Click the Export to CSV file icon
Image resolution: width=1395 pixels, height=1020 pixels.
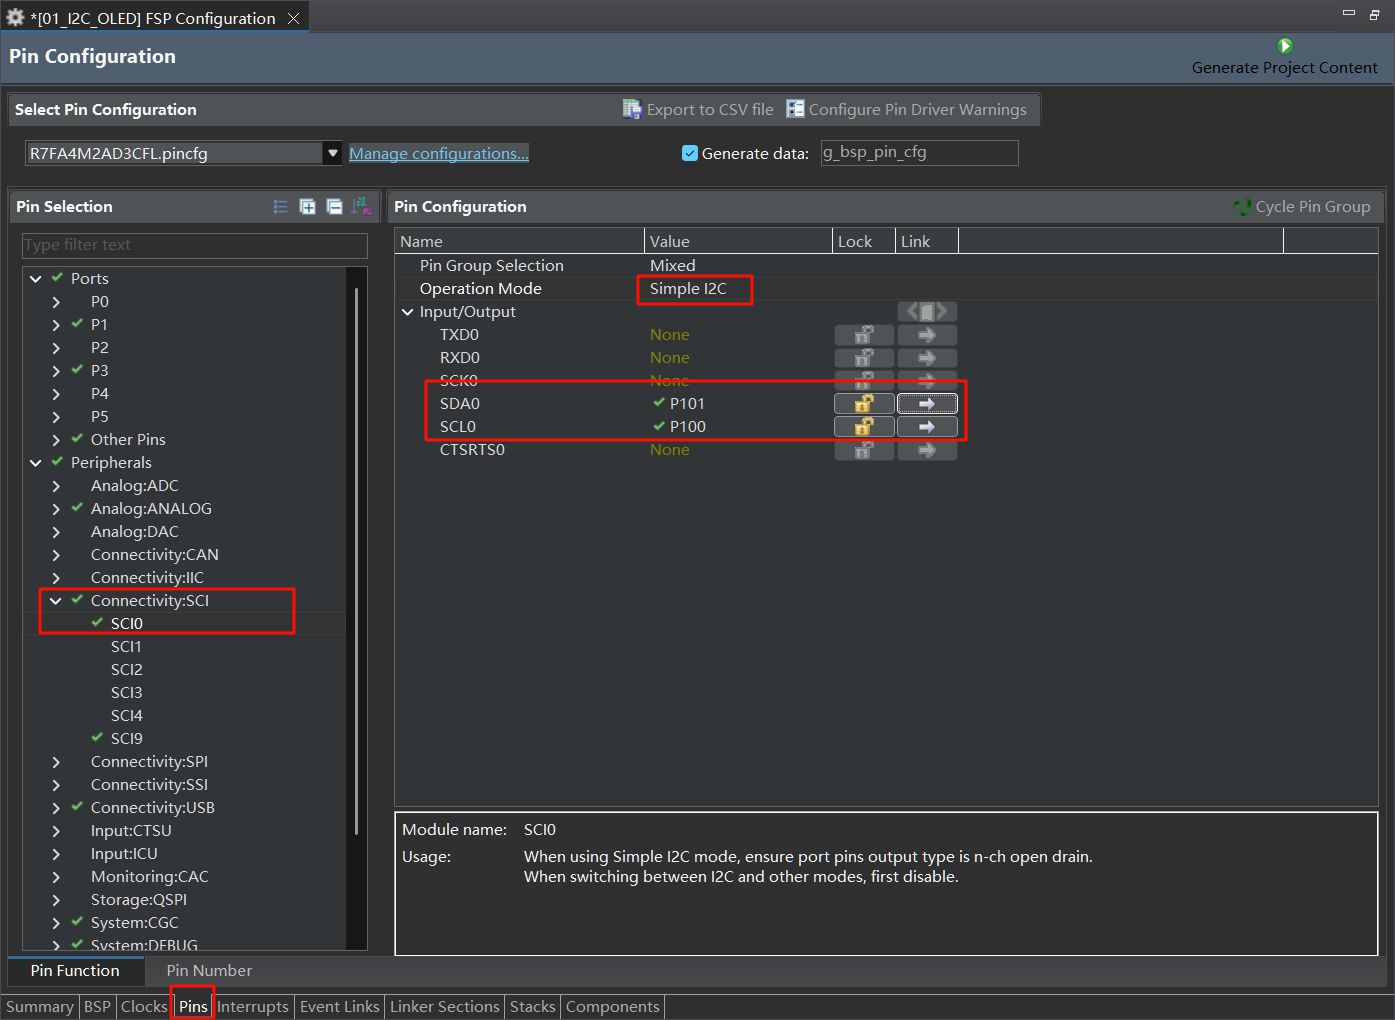[632, 109]
